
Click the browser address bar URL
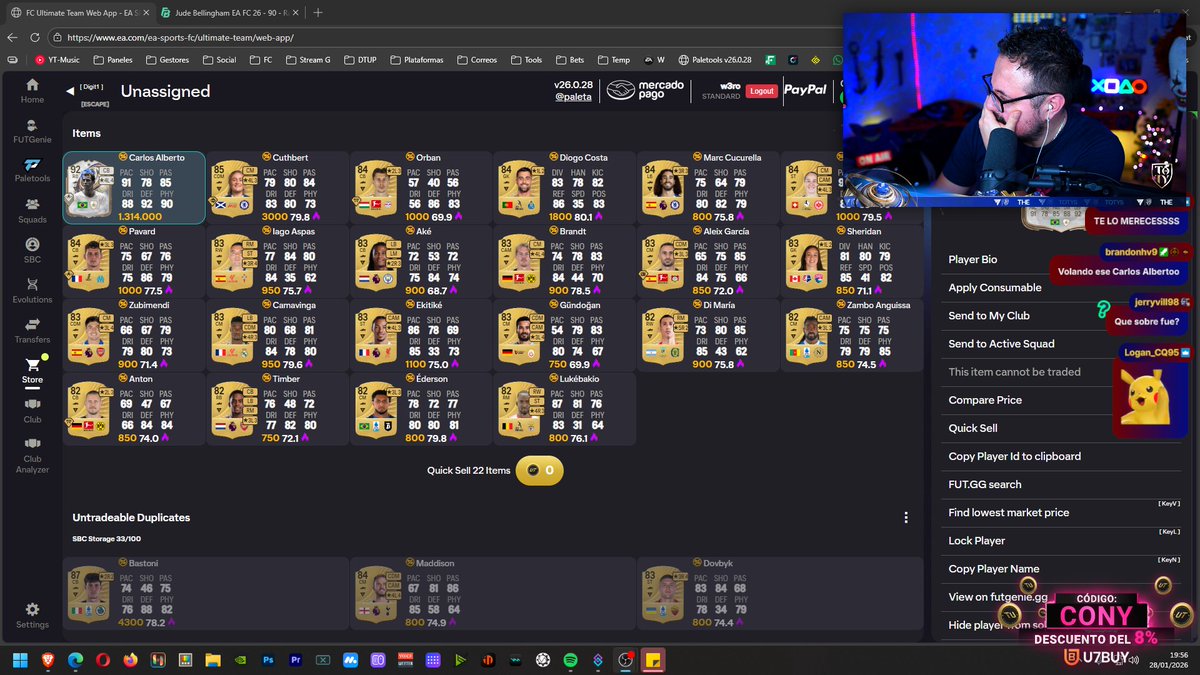[x=180, y=37]
